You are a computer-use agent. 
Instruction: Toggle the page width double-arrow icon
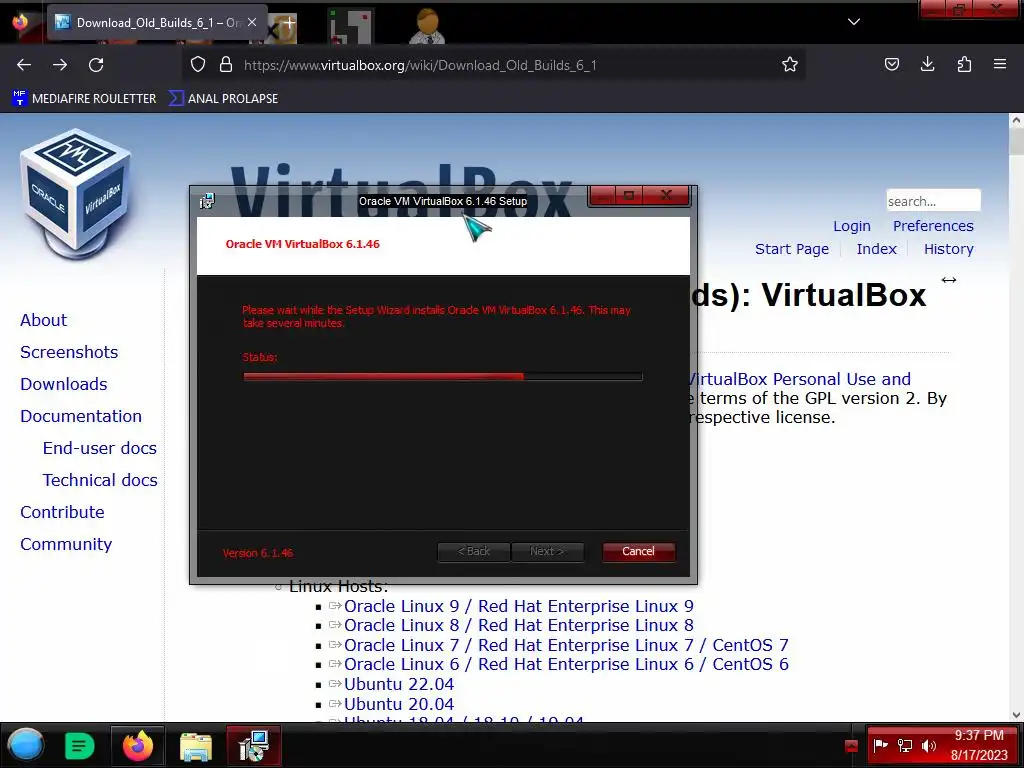pos(949,280)
